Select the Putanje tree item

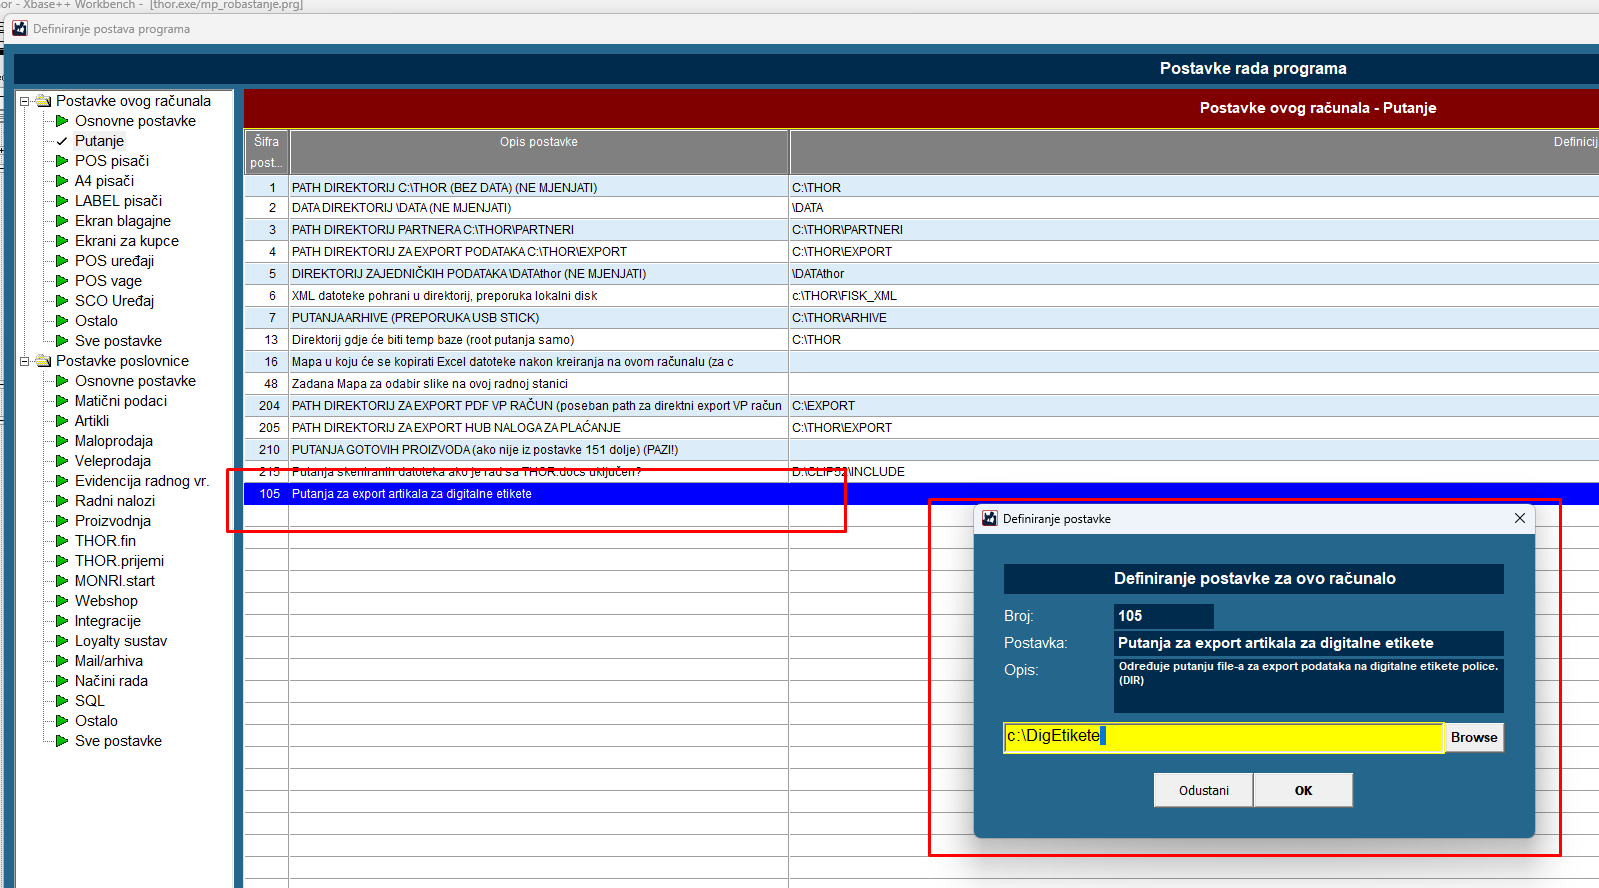pos(99,141)
